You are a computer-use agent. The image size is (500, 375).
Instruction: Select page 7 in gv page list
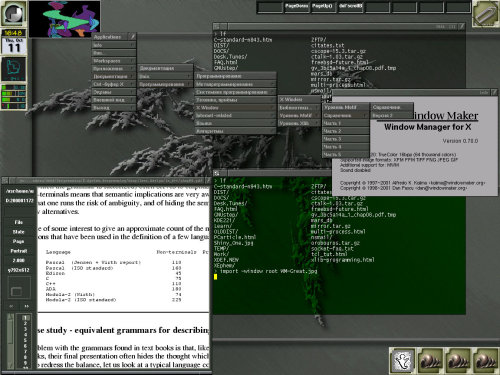pyautogui.click(x=25, y=351)
